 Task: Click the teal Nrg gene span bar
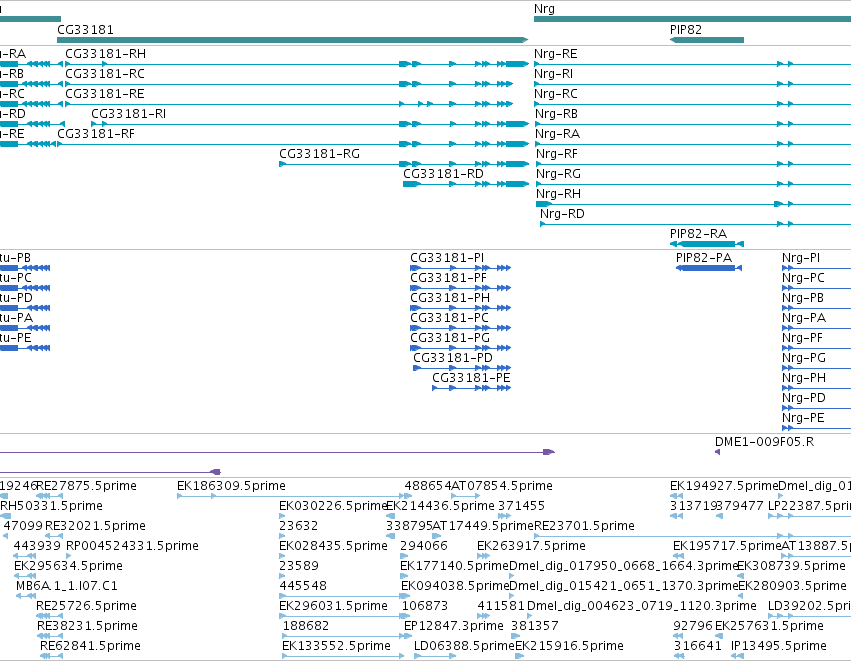pyautogui.click(x=693, y=19)
